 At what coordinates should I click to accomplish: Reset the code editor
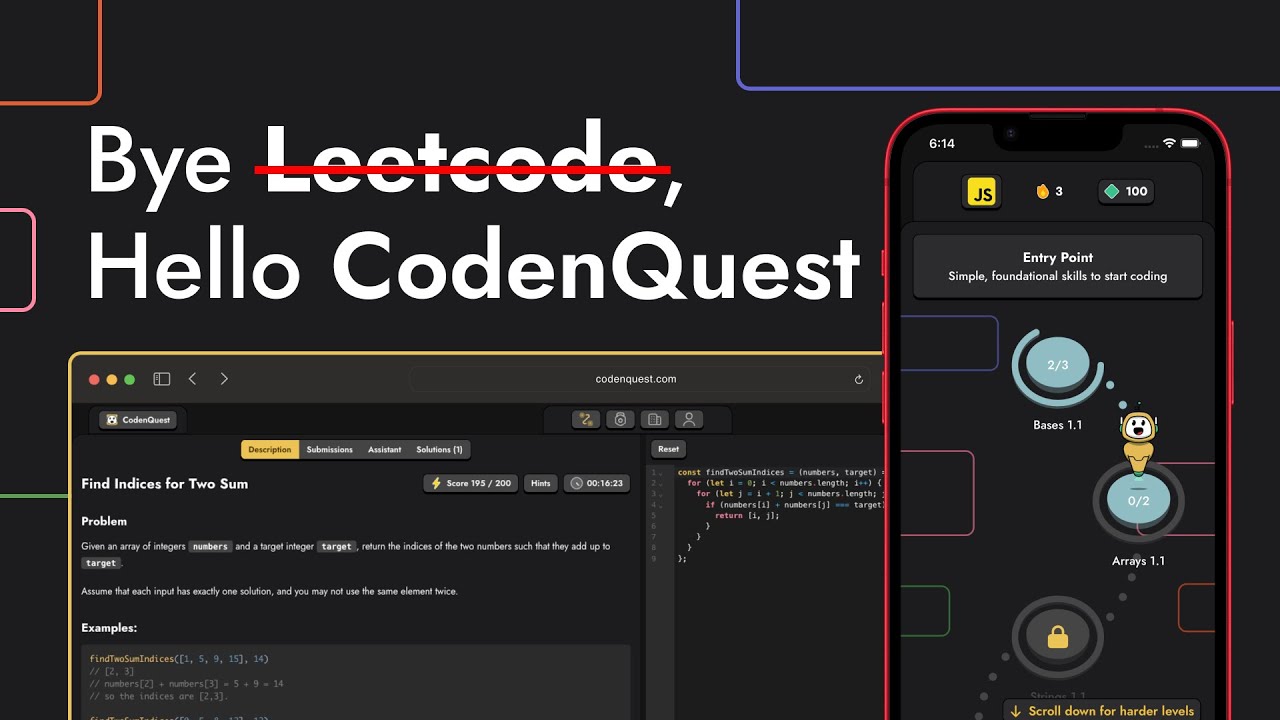(x=668, y=449)
